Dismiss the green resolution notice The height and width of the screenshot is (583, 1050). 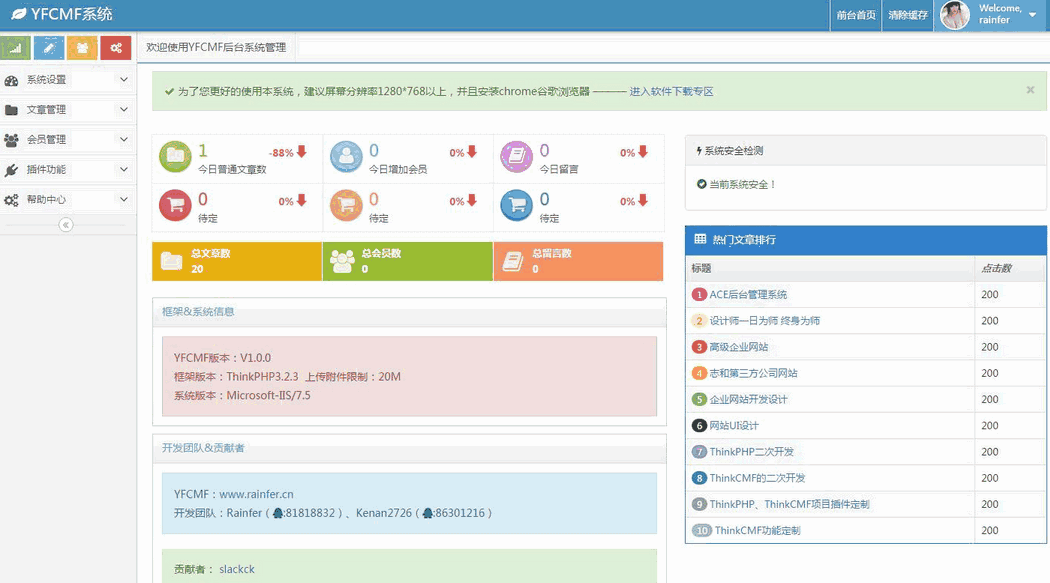[x=1030, y=90]
